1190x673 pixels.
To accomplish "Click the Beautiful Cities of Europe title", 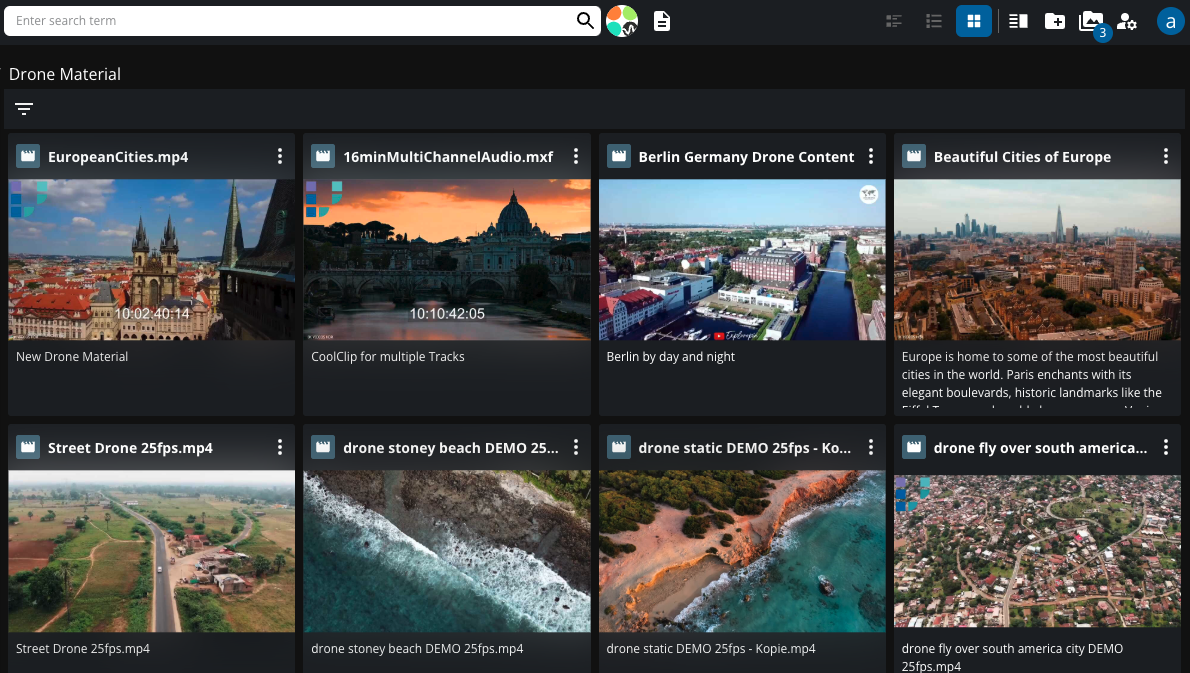I will coord(1021,157).
